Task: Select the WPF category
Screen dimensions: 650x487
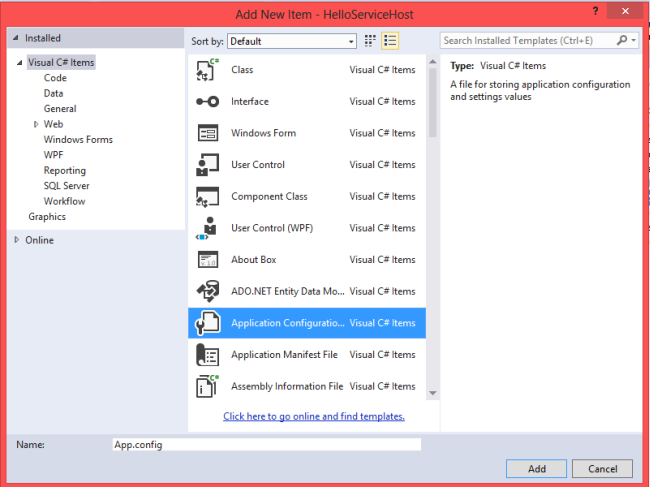Action: pos(53,155)
